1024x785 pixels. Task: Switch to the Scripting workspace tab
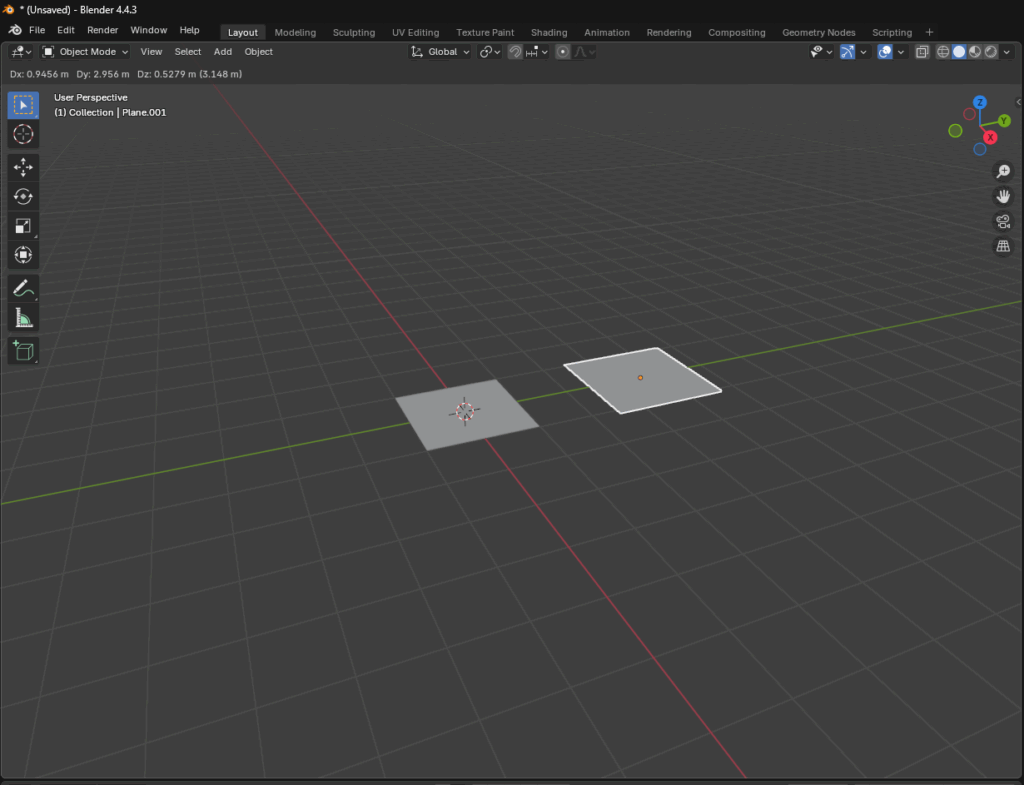coord(891,32)
